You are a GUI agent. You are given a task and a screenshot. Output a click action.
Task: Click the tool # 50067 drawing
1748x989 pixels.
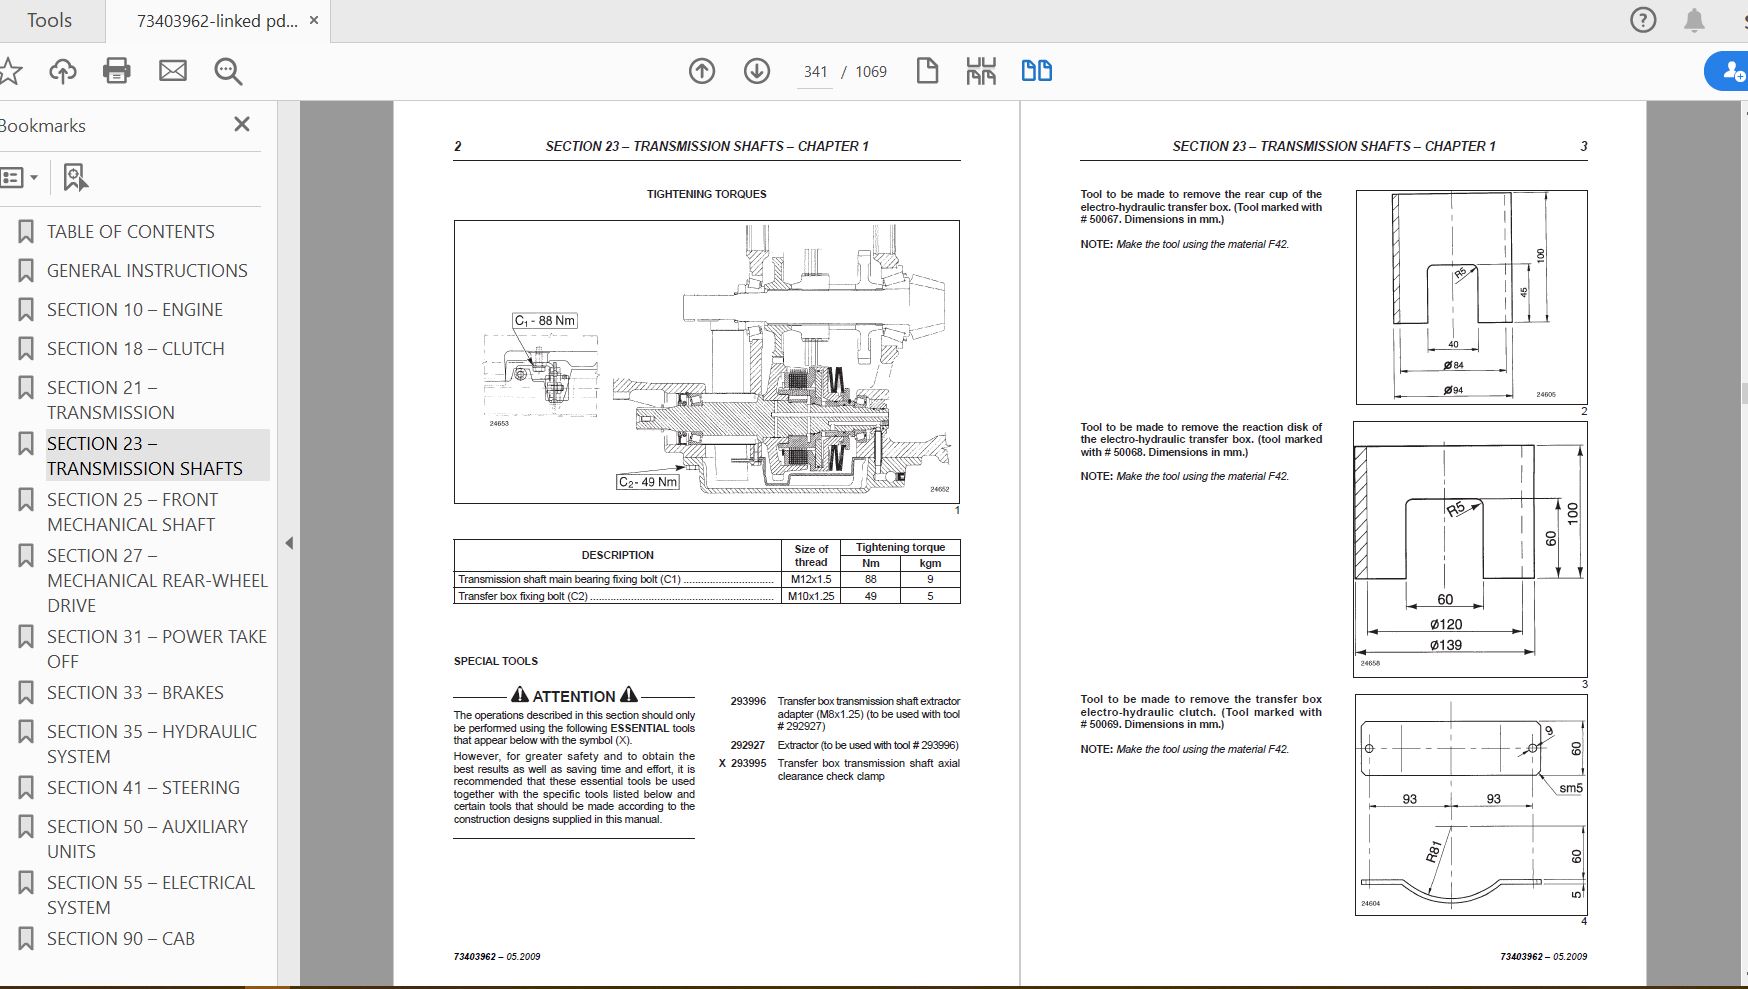point(1471,297)
